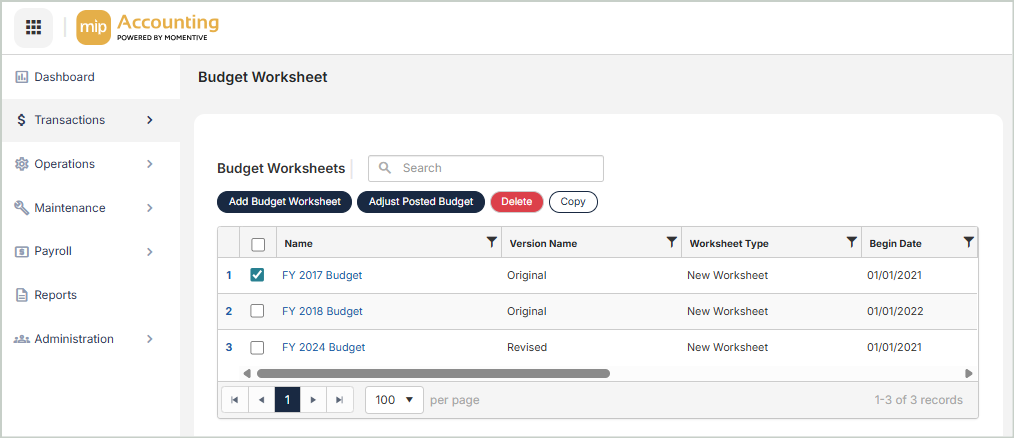Go to the last page icon
Screen dimensions: 1014x438
[x=340, y=400]
